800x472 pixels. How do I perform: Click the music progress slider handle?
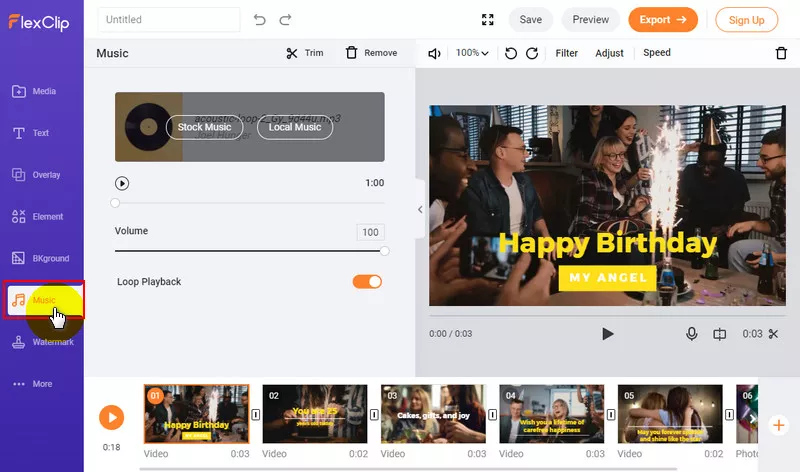(115, 203)
